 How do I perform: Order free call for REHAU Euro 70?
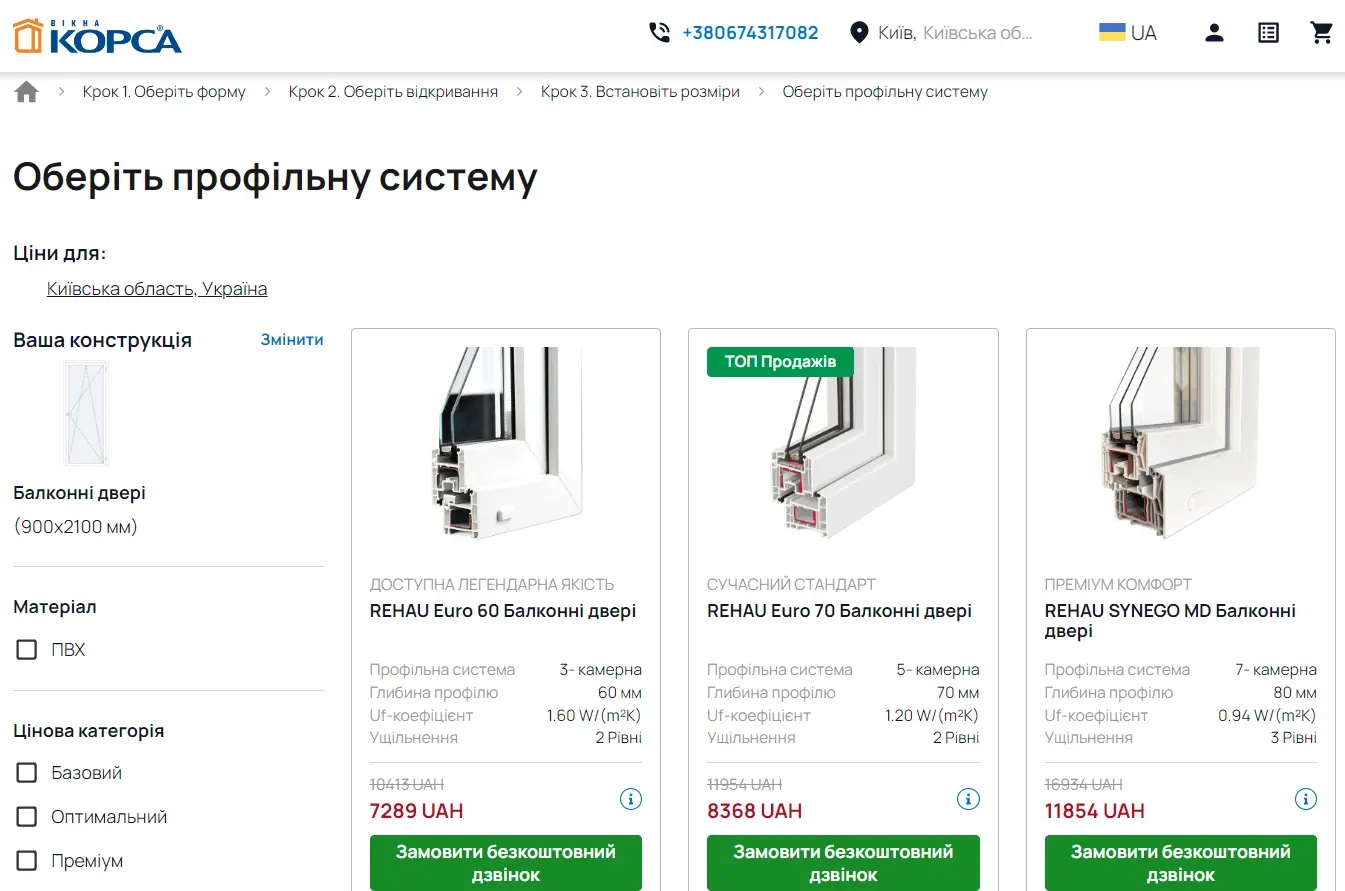(x=843, y=863)
